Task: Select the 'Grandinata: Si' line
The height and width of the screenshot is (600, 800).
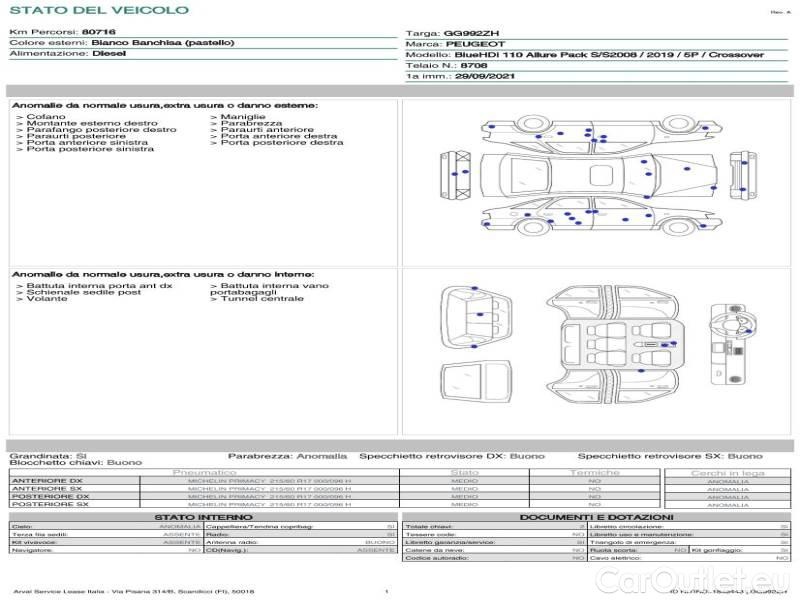Action: pos(48,456)
